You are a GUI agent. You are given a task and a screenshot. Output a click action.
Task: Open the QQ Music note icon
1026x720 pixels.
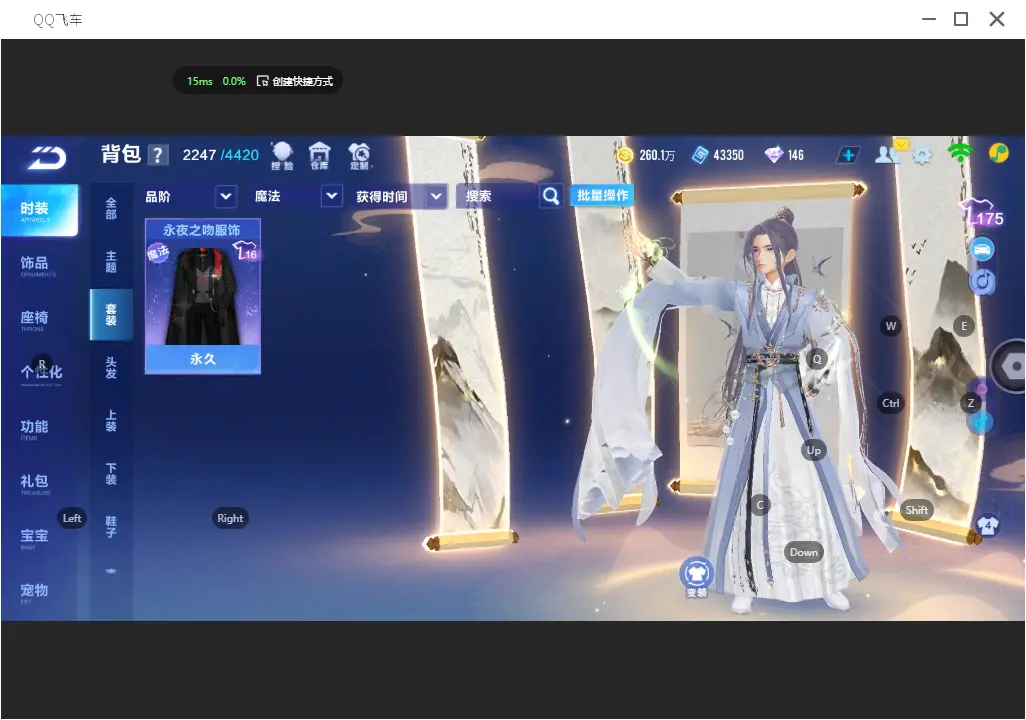[999, 153]
